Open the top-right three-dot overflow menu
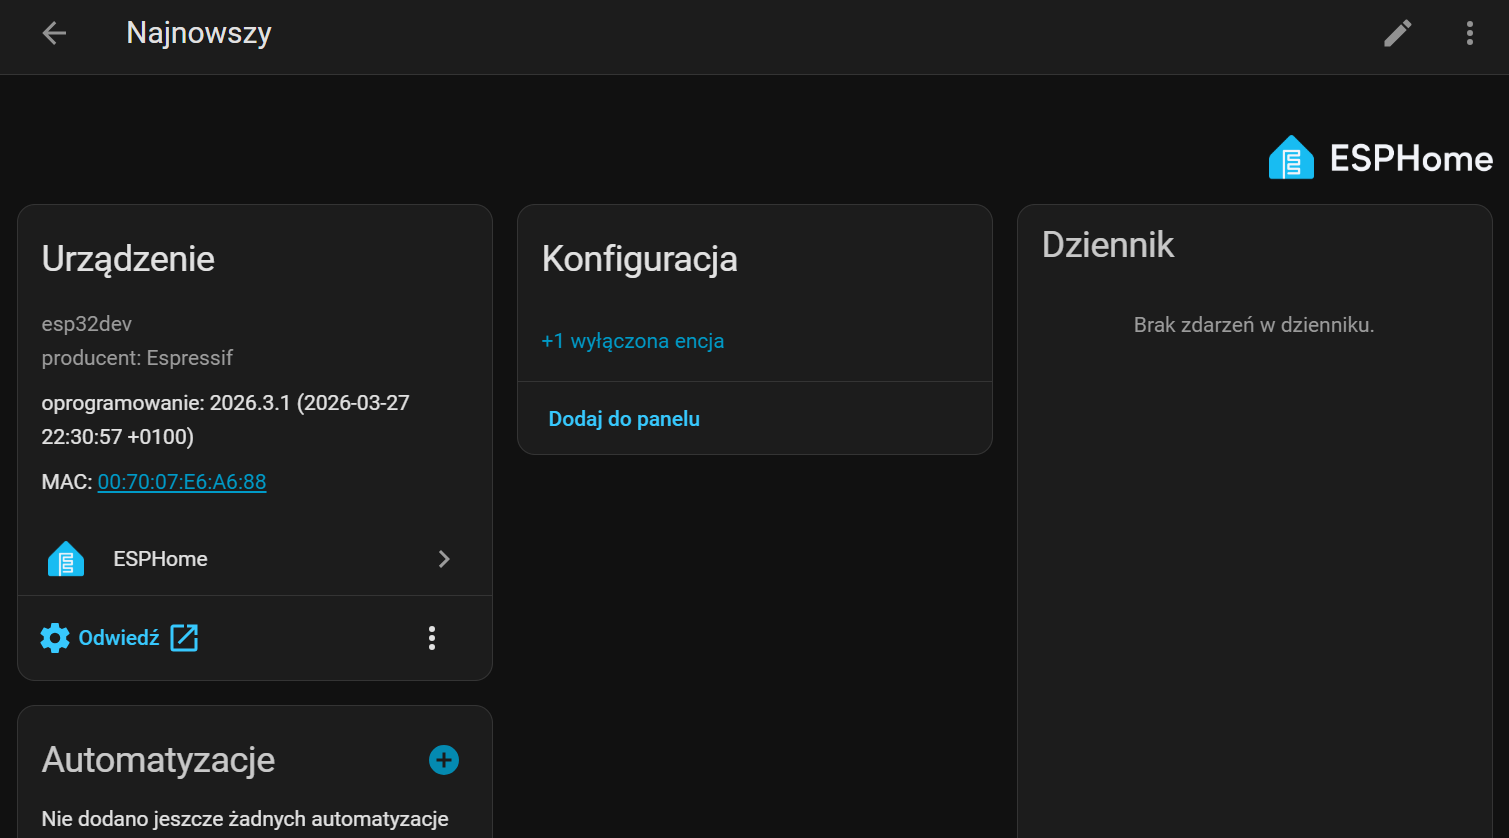The image size is (1509, 838). tap(1469, 33)
